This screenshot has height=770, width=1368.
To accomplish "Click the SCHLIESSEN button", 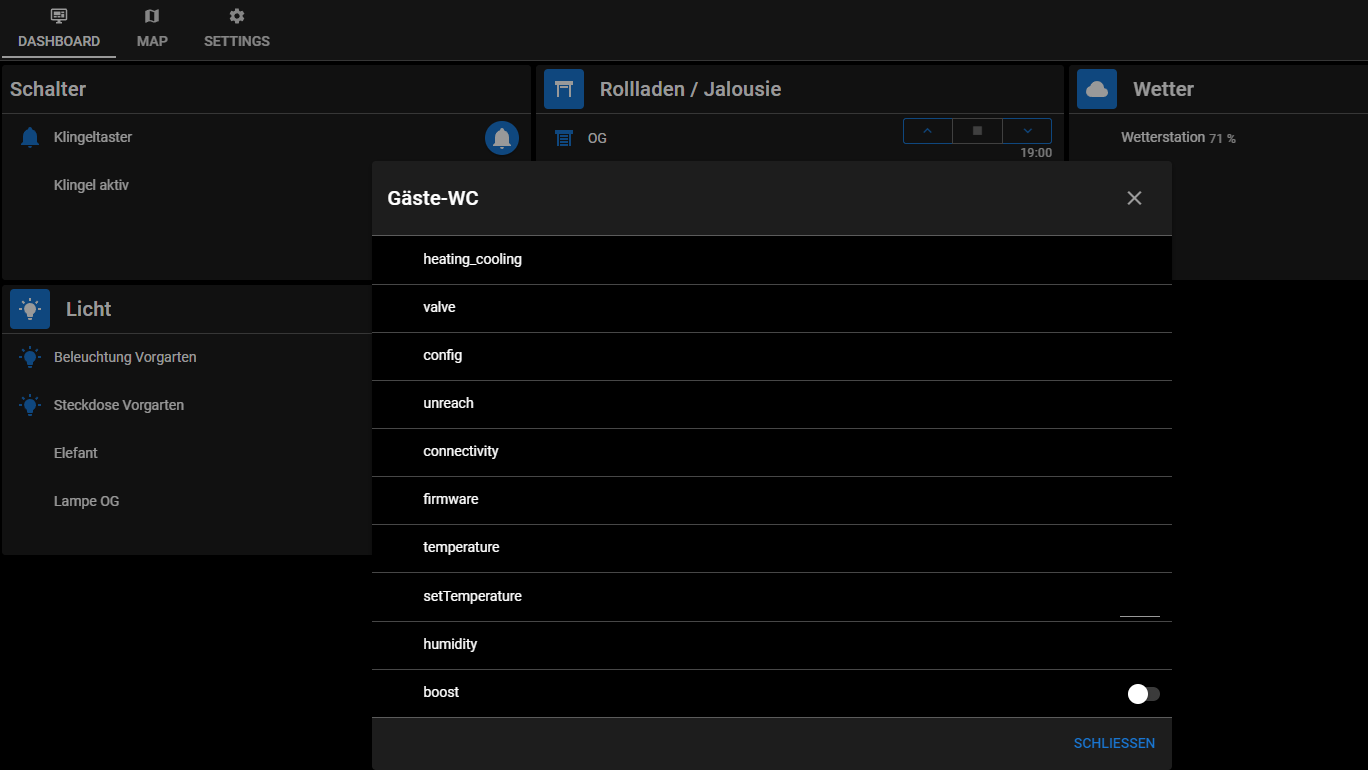I will pos(1114,743).
